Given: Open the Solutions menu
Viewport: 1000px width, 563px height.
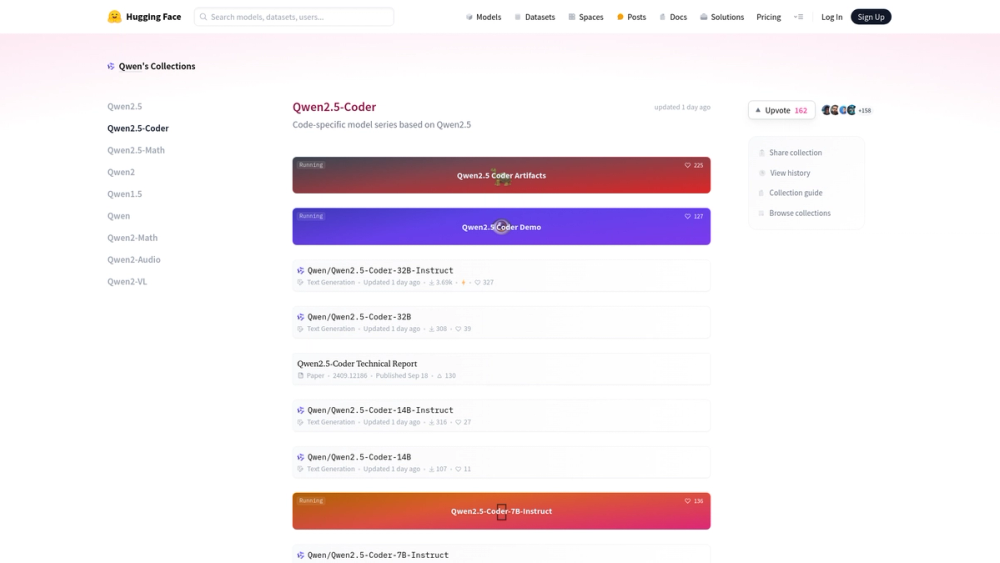Looking at the screenshot, I should 722,17.
